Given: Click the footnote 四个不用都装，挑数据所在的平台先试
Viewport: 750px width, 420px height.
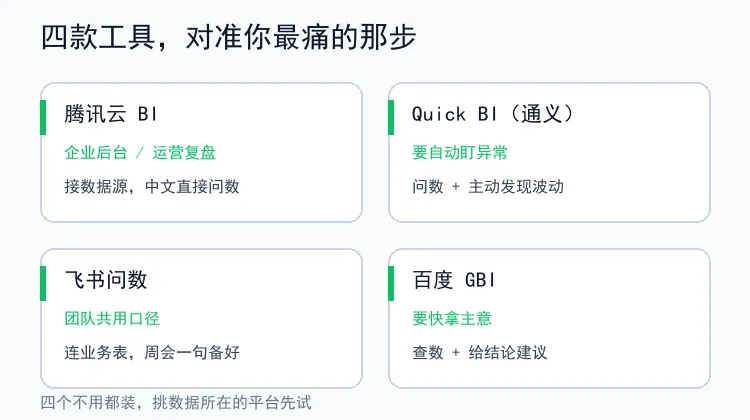Looking at the screenshot, I should click(x=176, y=402).
